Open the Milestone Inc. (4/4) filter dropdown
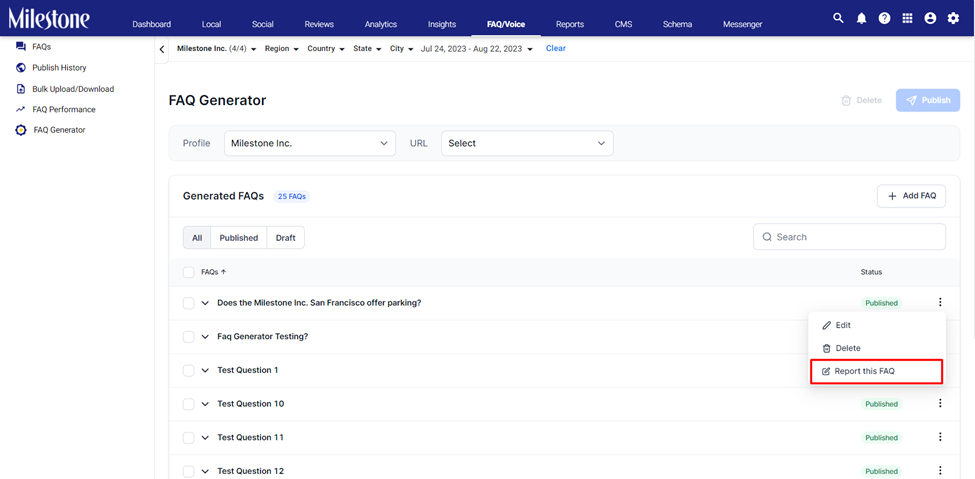Screen dimensions: 975x479 point(216,49)
